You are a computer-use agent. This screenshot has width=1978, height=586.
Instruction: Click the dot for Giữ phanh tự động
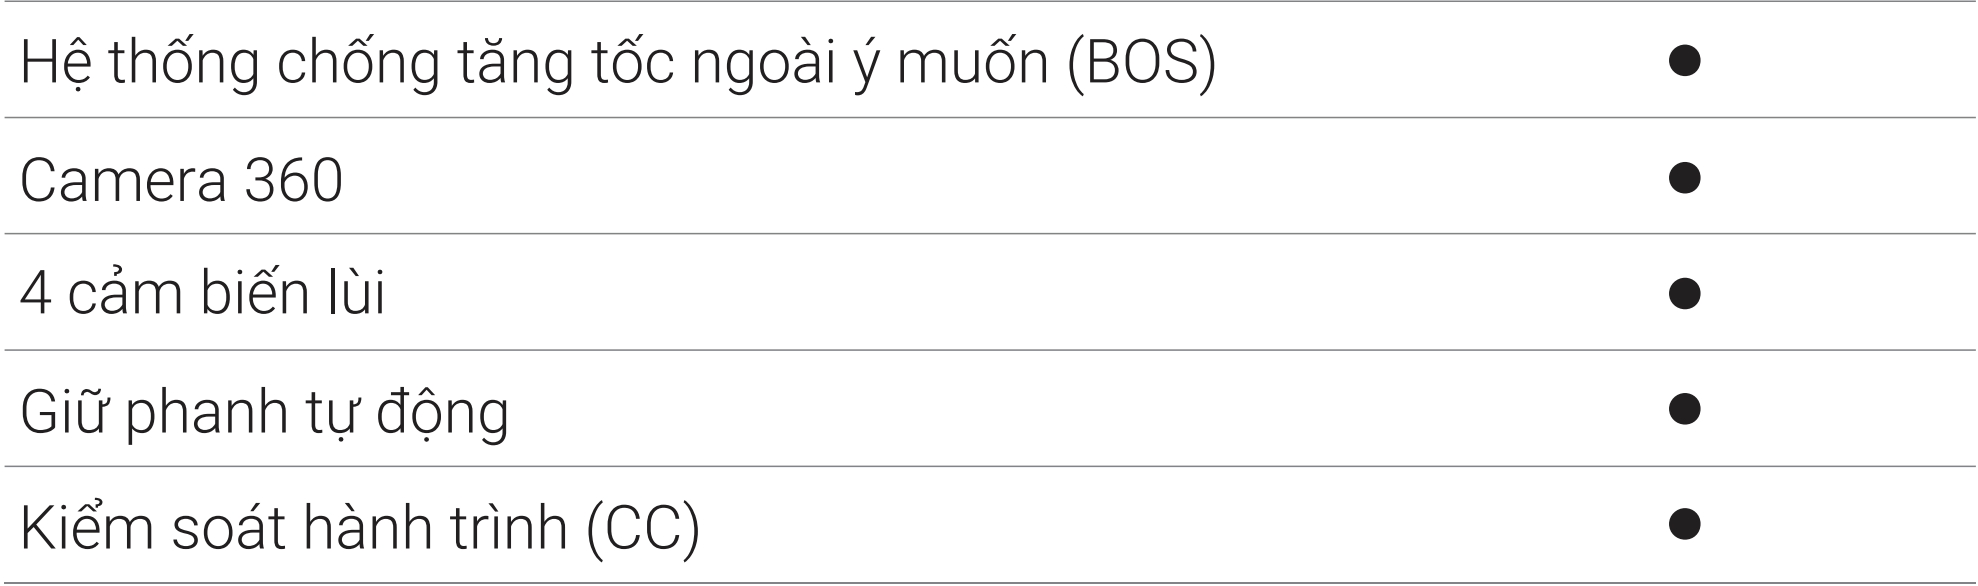click(1685, 409)
